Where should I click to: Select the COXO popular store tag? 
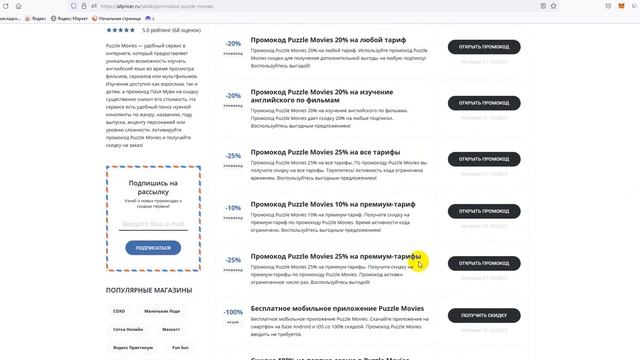[x=119, y=311]
